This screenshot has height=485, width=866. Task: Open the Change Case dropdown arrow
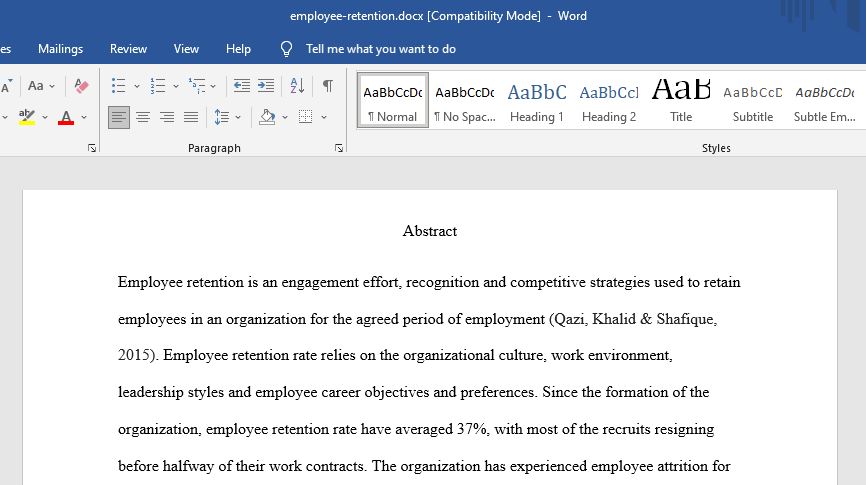click(x=52, y=86)
